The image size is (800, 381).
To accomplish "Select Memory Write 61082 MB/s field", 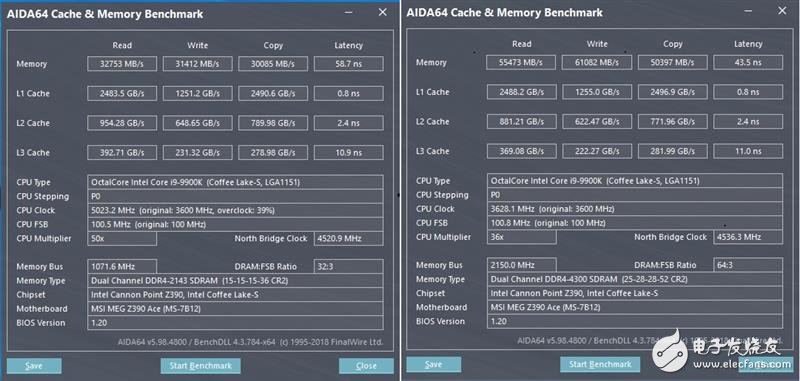I will 597,62.
